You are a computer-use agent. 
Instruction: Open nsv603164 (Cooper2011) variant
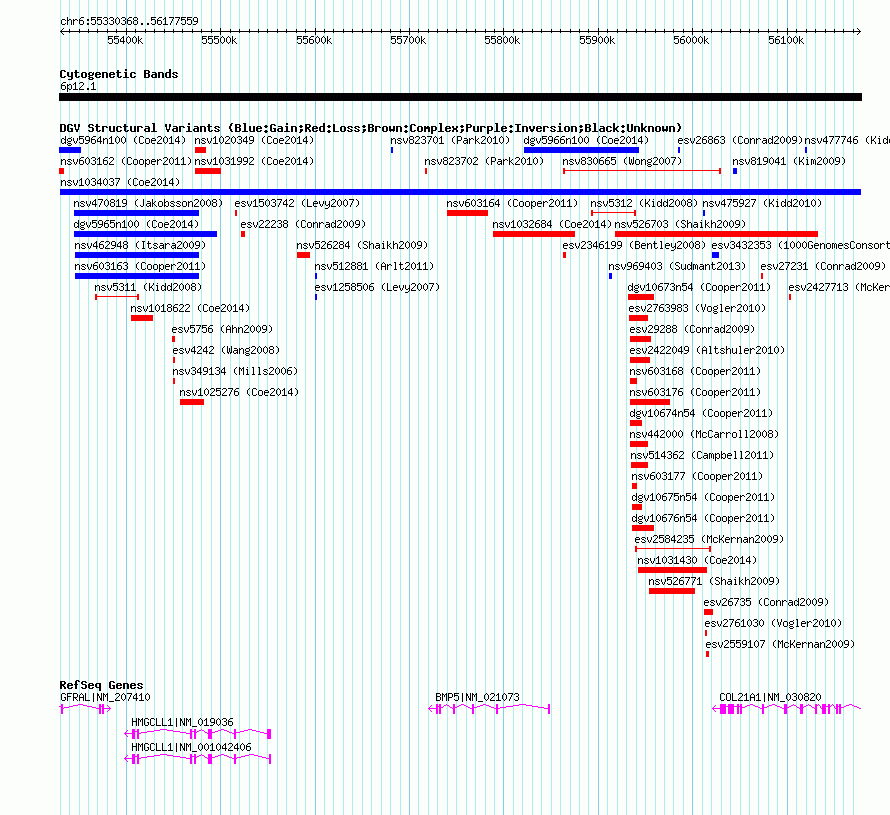click(512, 203)
